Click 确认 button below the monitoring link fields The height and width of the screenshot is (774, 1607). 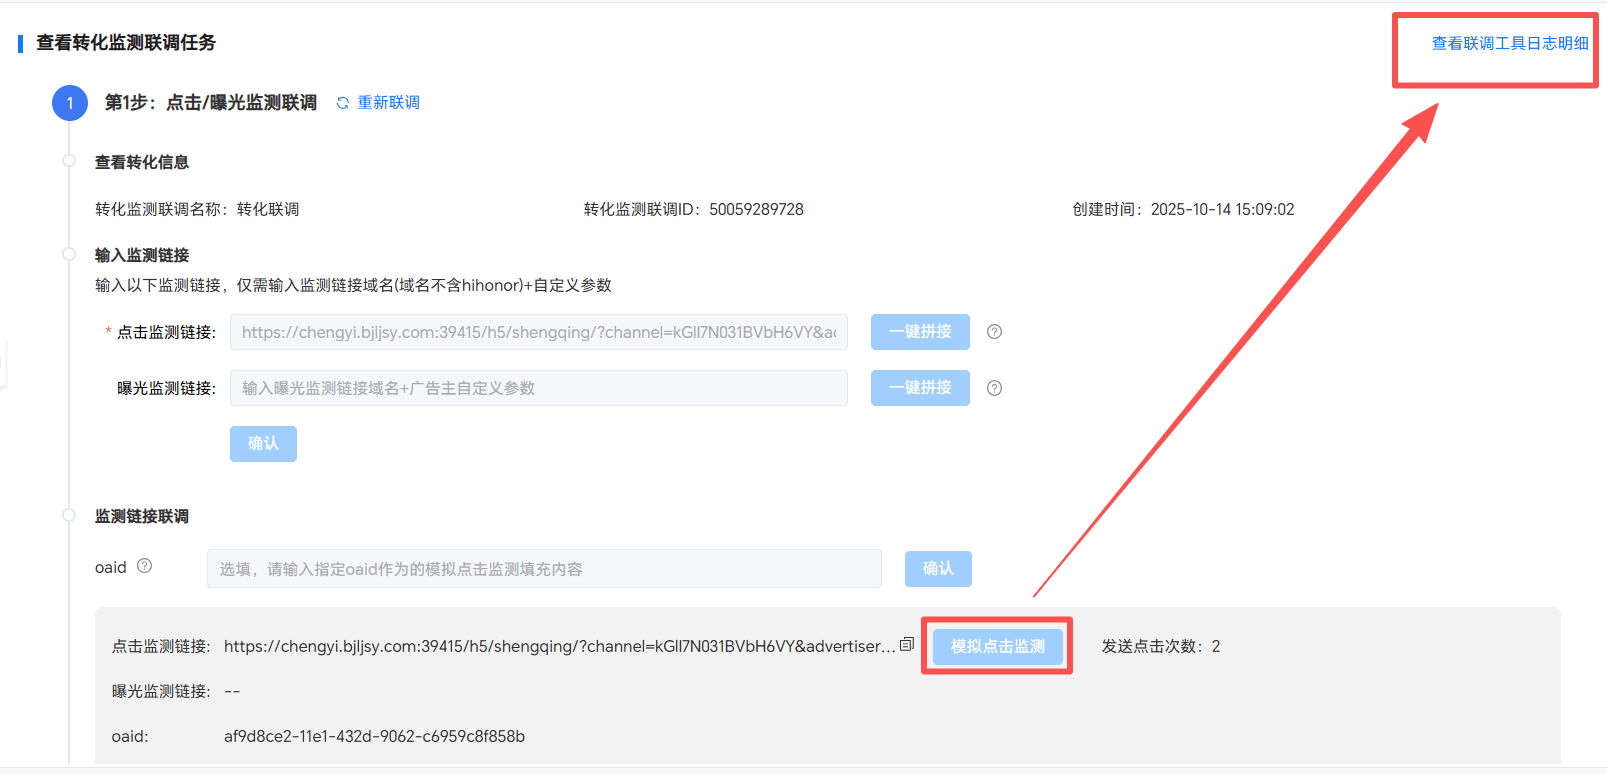(x=263, y=444)
